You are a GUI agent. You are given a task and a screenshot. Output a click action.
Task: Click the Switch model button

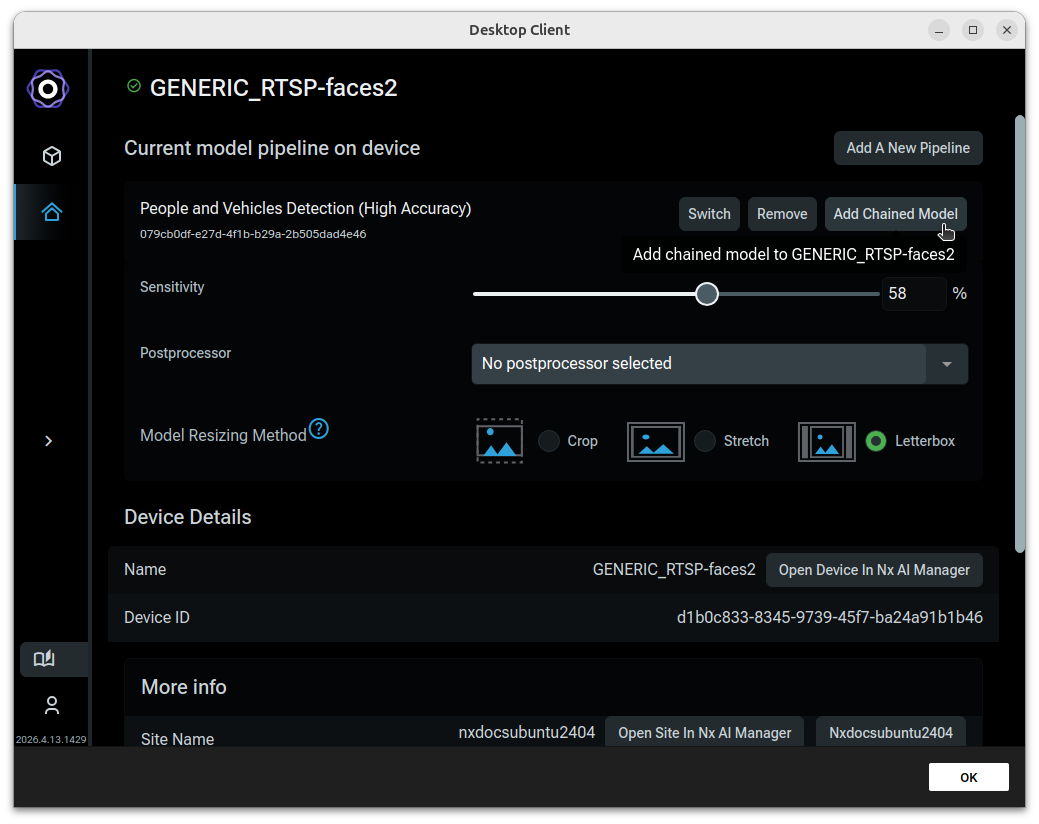pyautogui.click(x=709, y=214)
